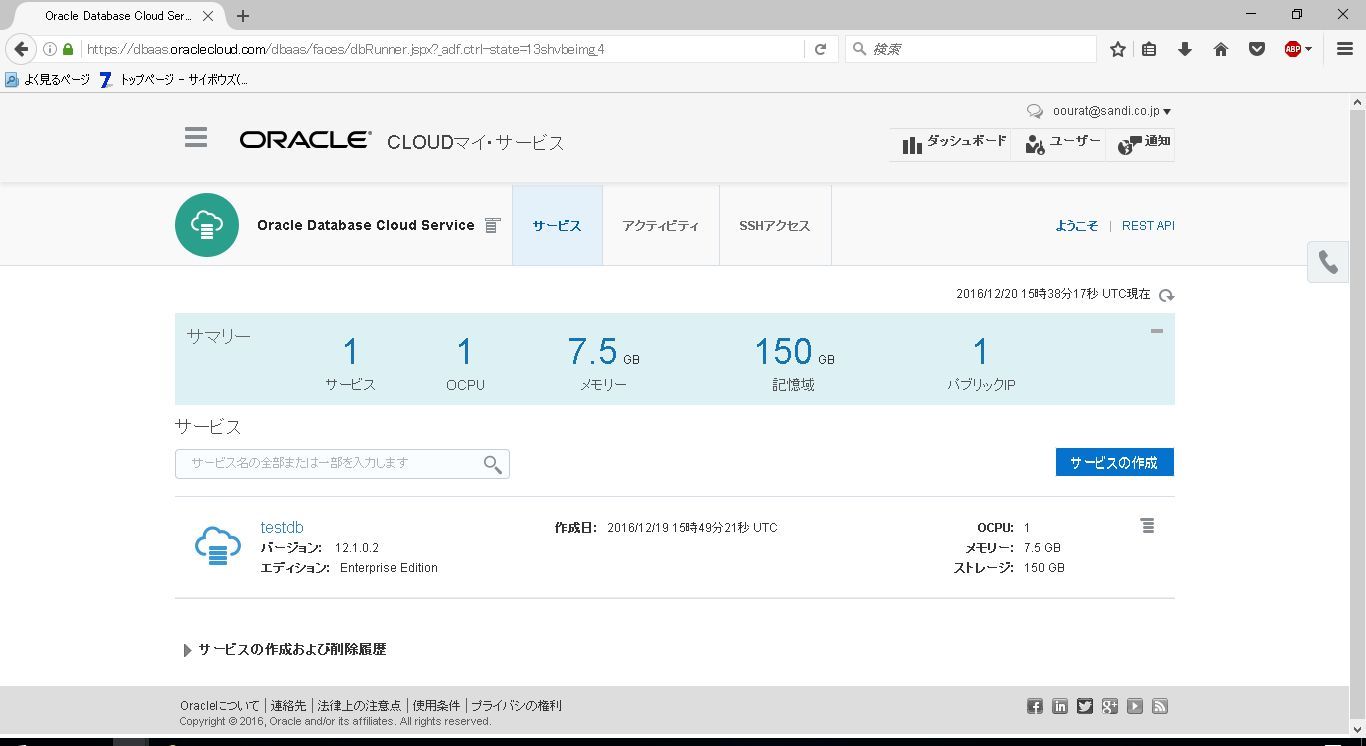The image size is (1366, 746).
Task: Click the browser search box (検索)
Action: 971,49
